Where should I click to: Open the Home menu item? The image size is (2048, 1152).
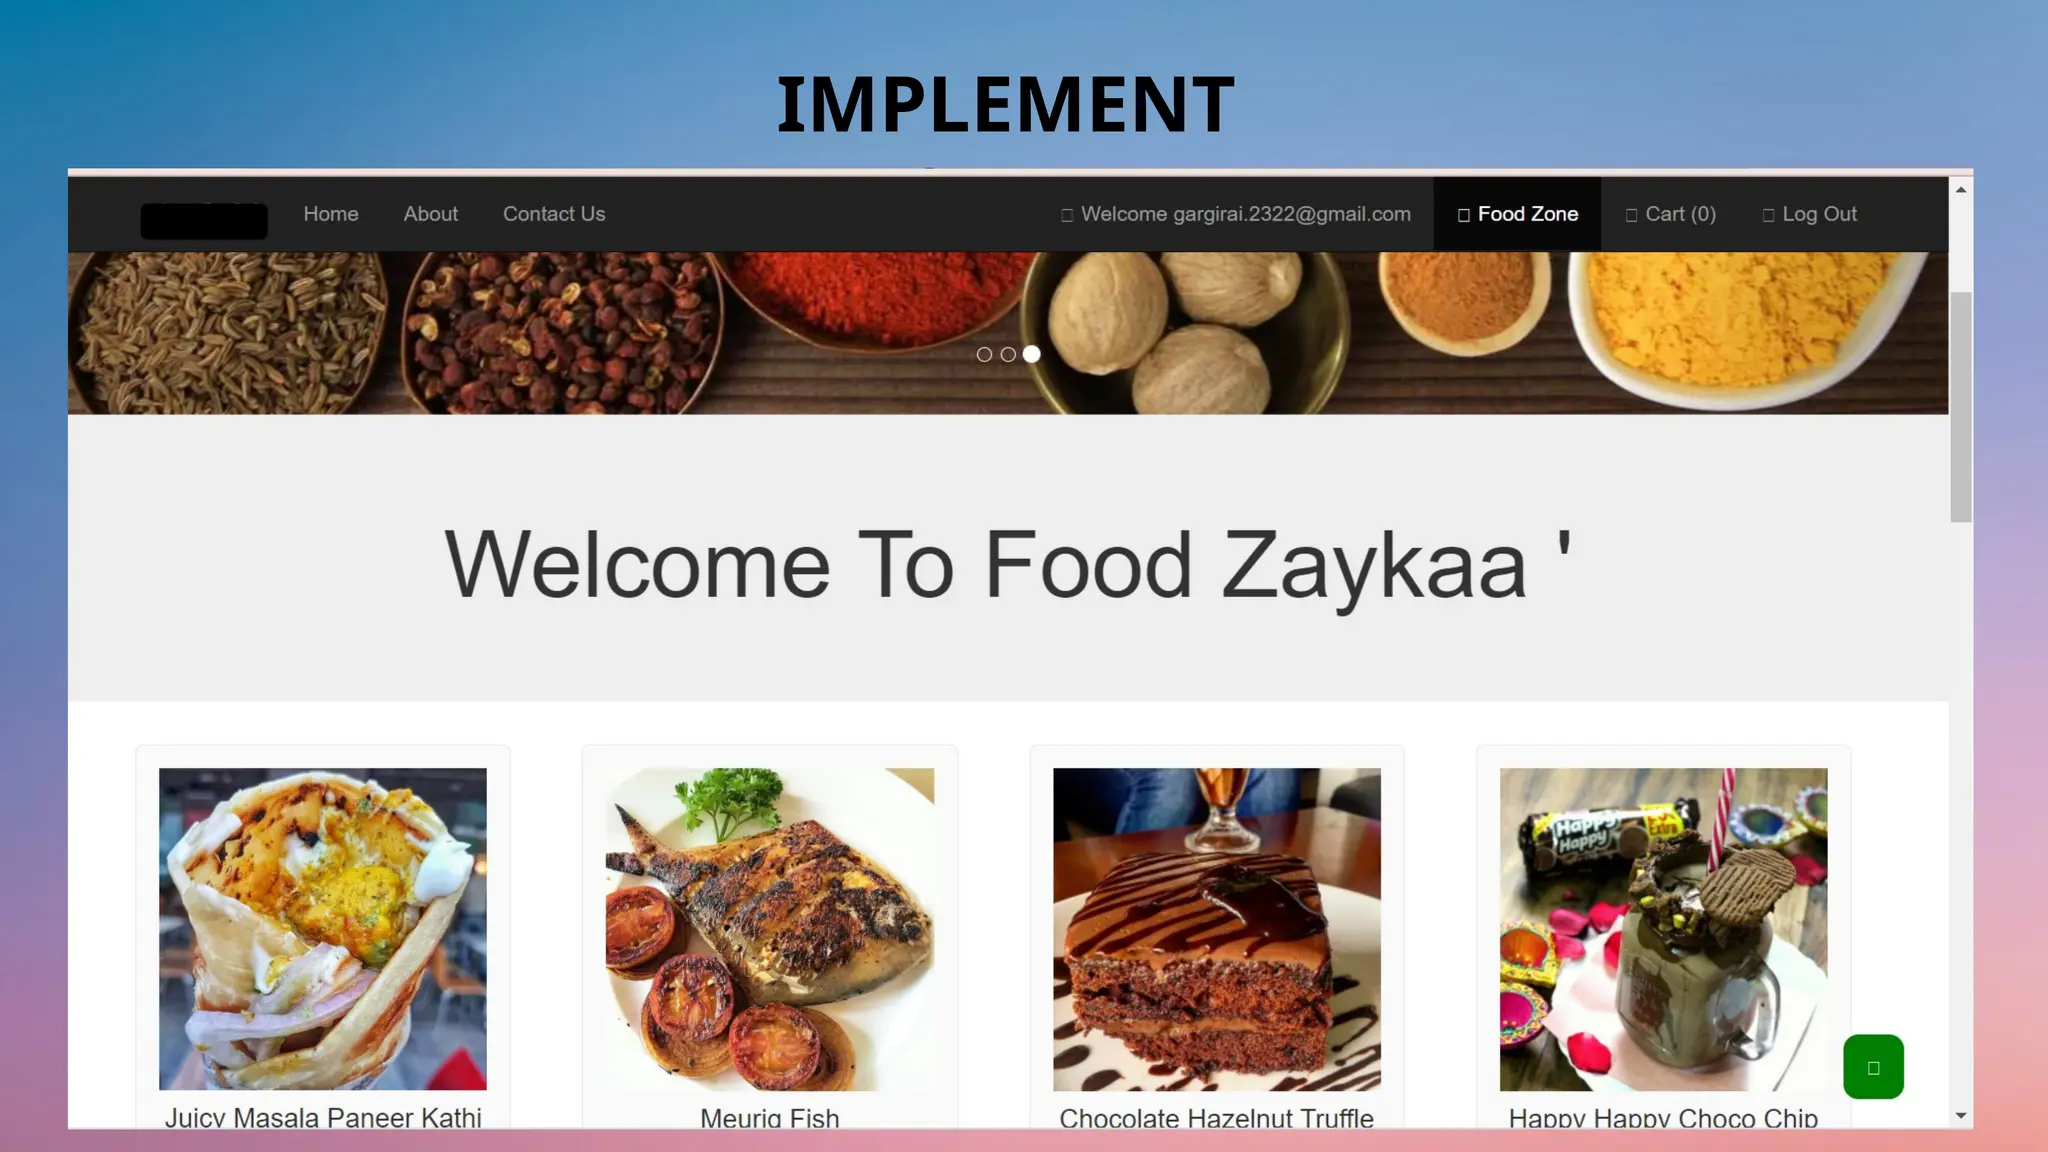pyautogui.click(x=331, y=214)
